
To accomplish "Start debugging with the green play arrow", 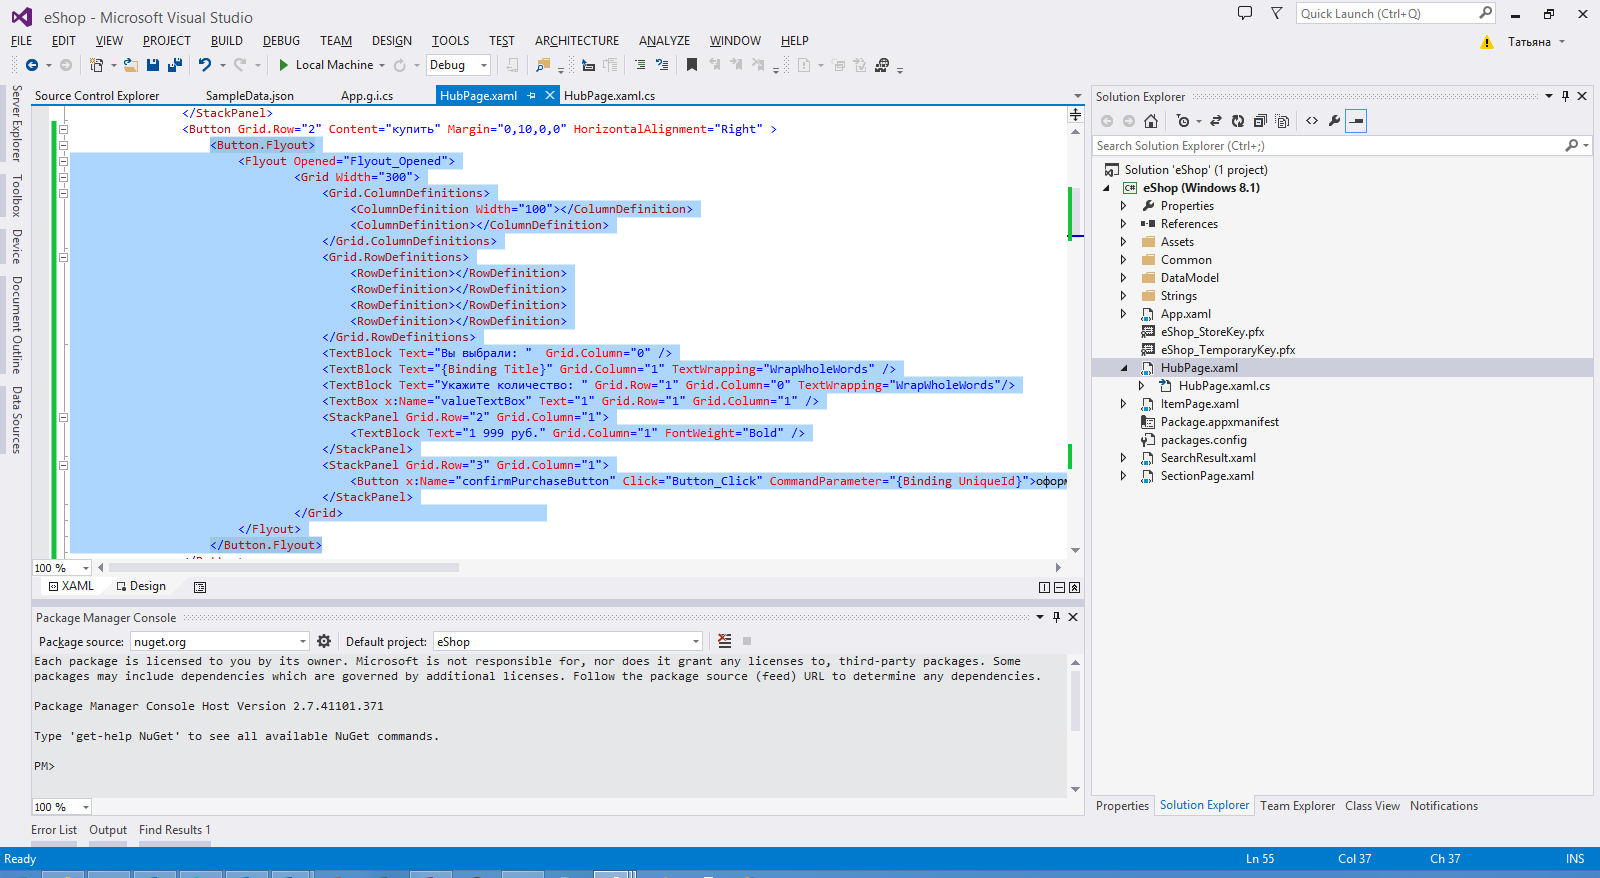I will [284, 65].
